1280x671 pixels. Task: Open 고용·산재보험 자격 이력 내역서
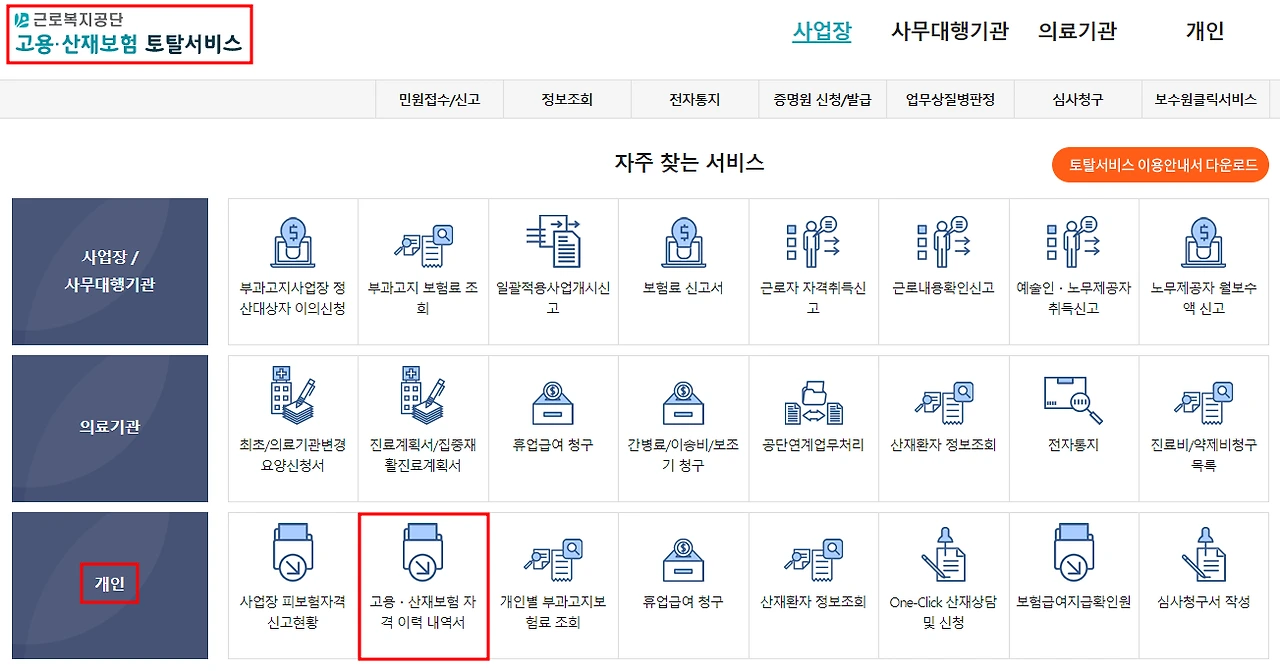coord(423,585)
